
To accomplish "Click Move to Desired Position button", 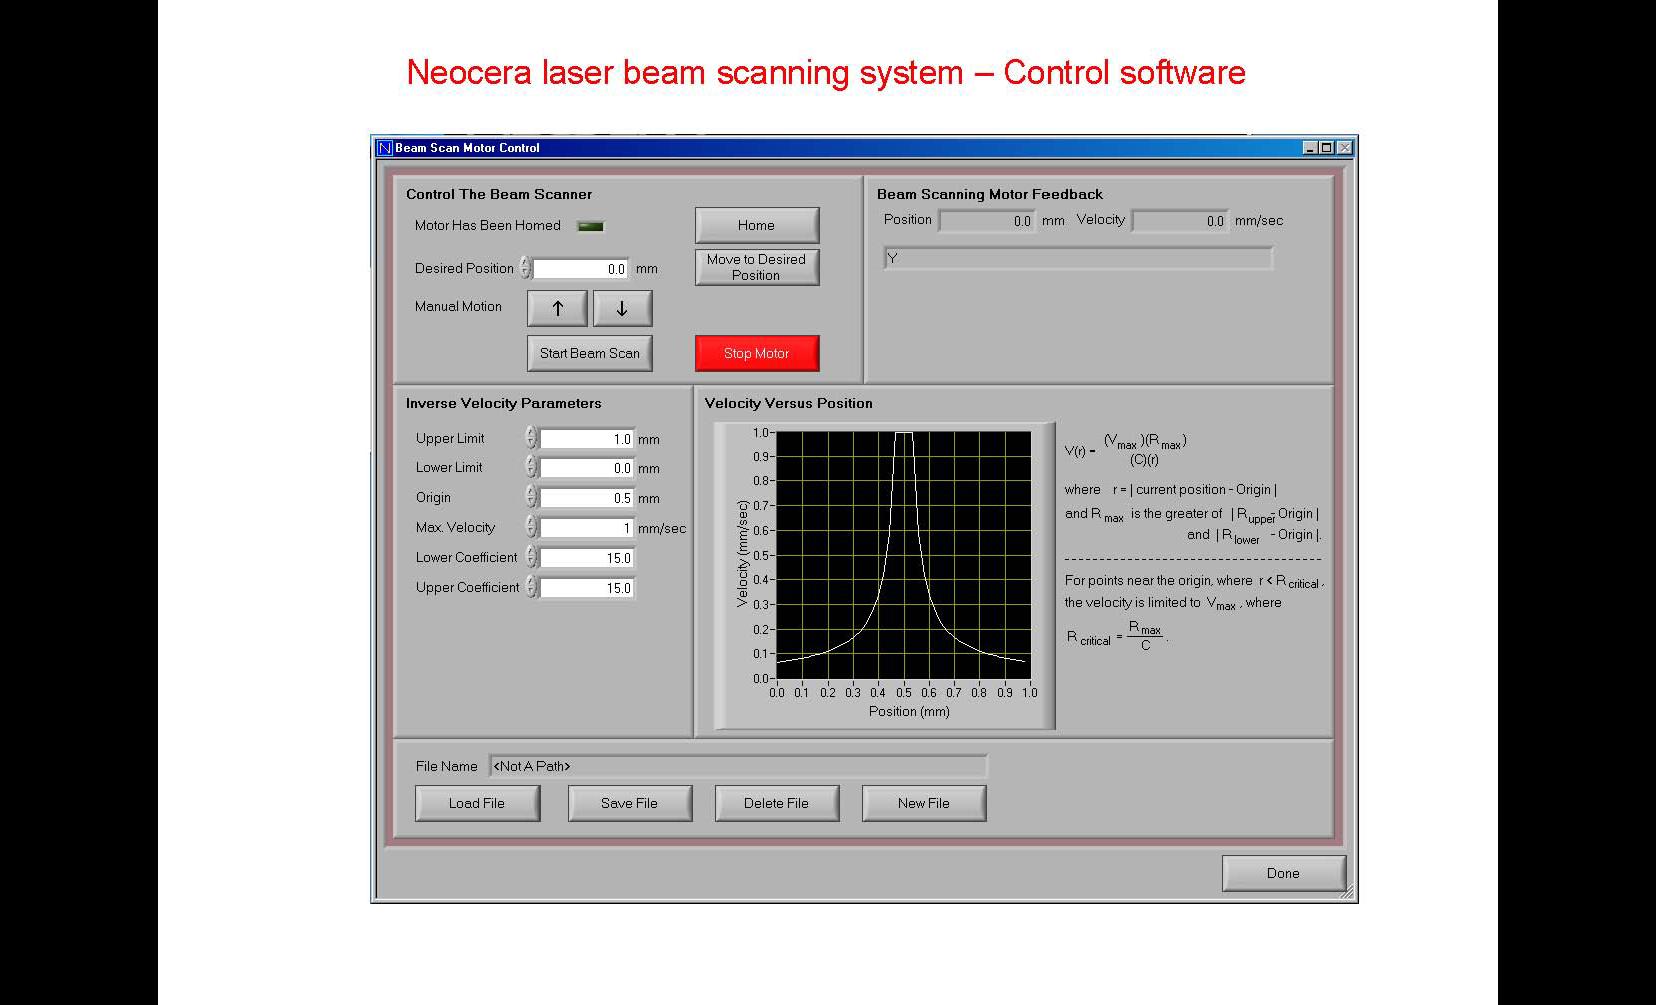I will point(757,267).
